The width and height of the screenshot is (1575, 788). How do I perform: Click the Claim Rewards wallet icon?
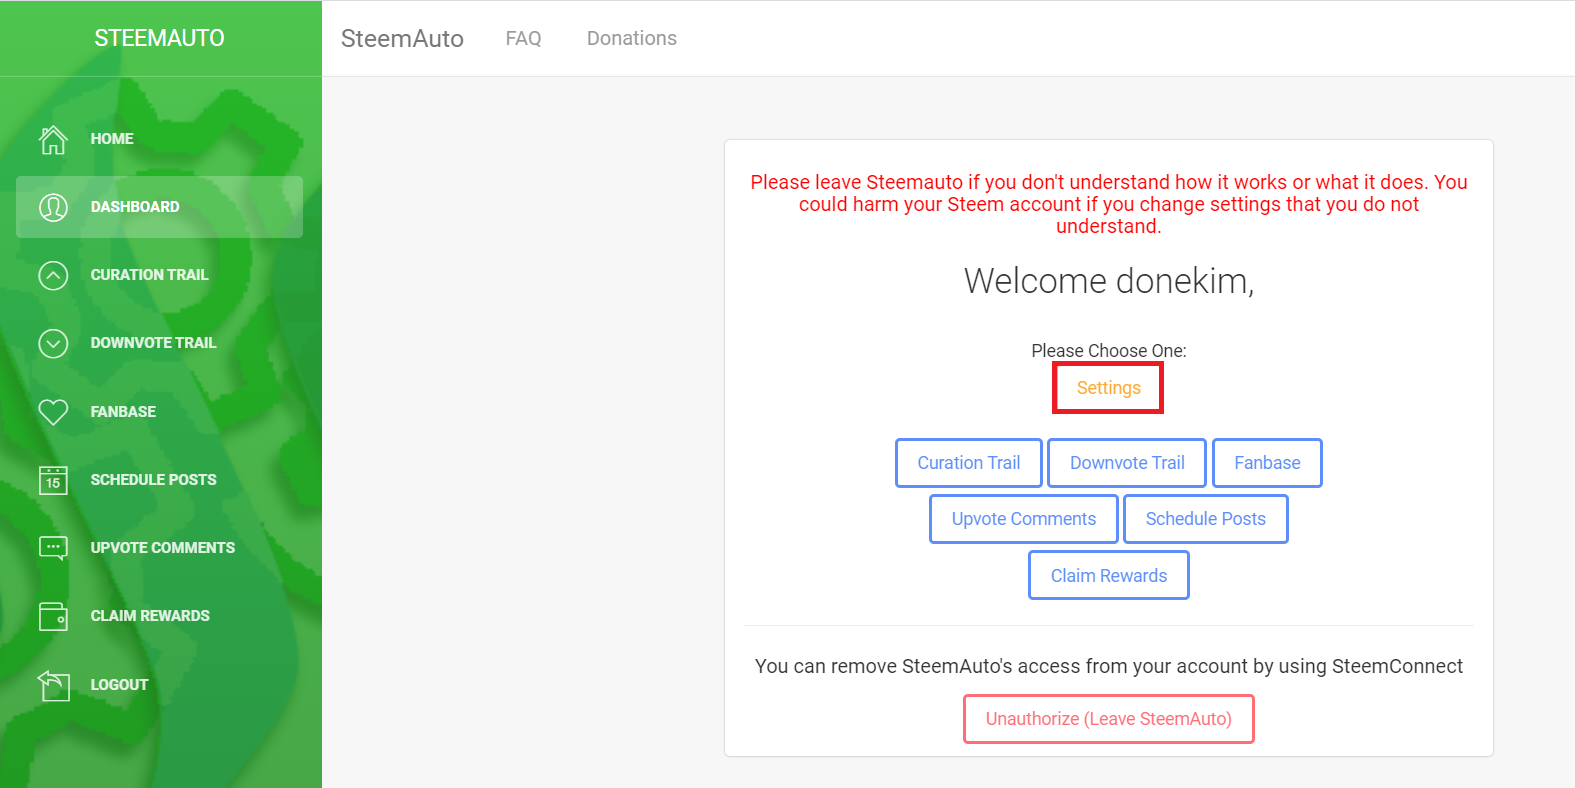(x=53, y=616)
